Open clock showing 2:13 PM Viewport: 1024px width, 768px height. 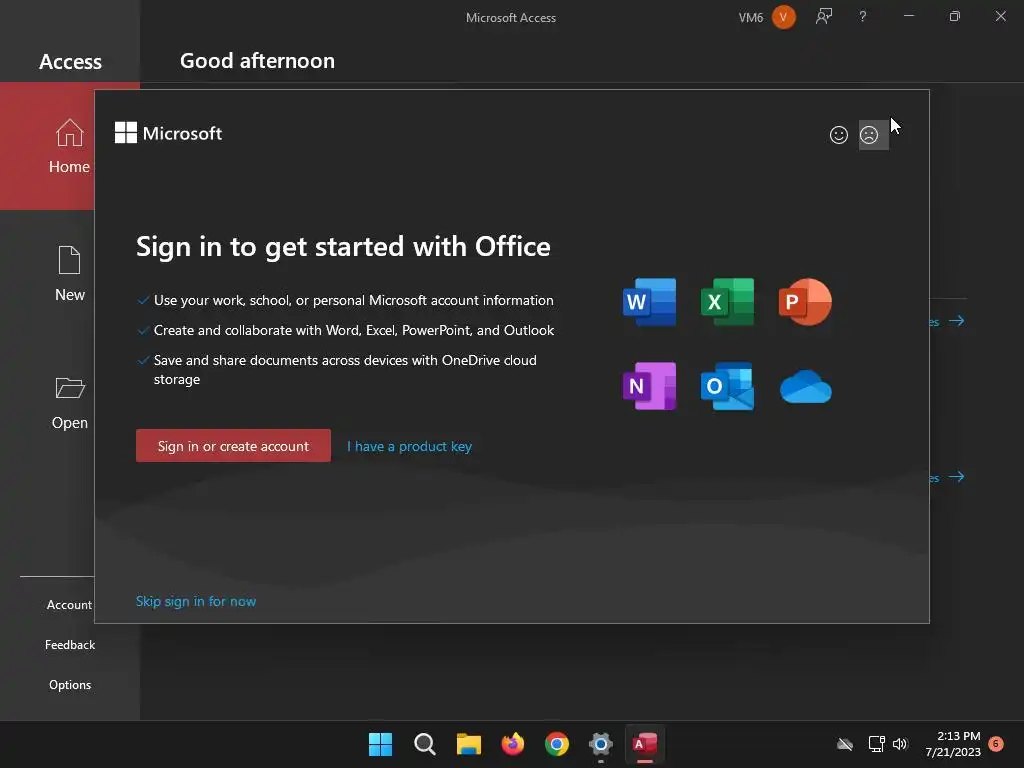click(953, 744)
